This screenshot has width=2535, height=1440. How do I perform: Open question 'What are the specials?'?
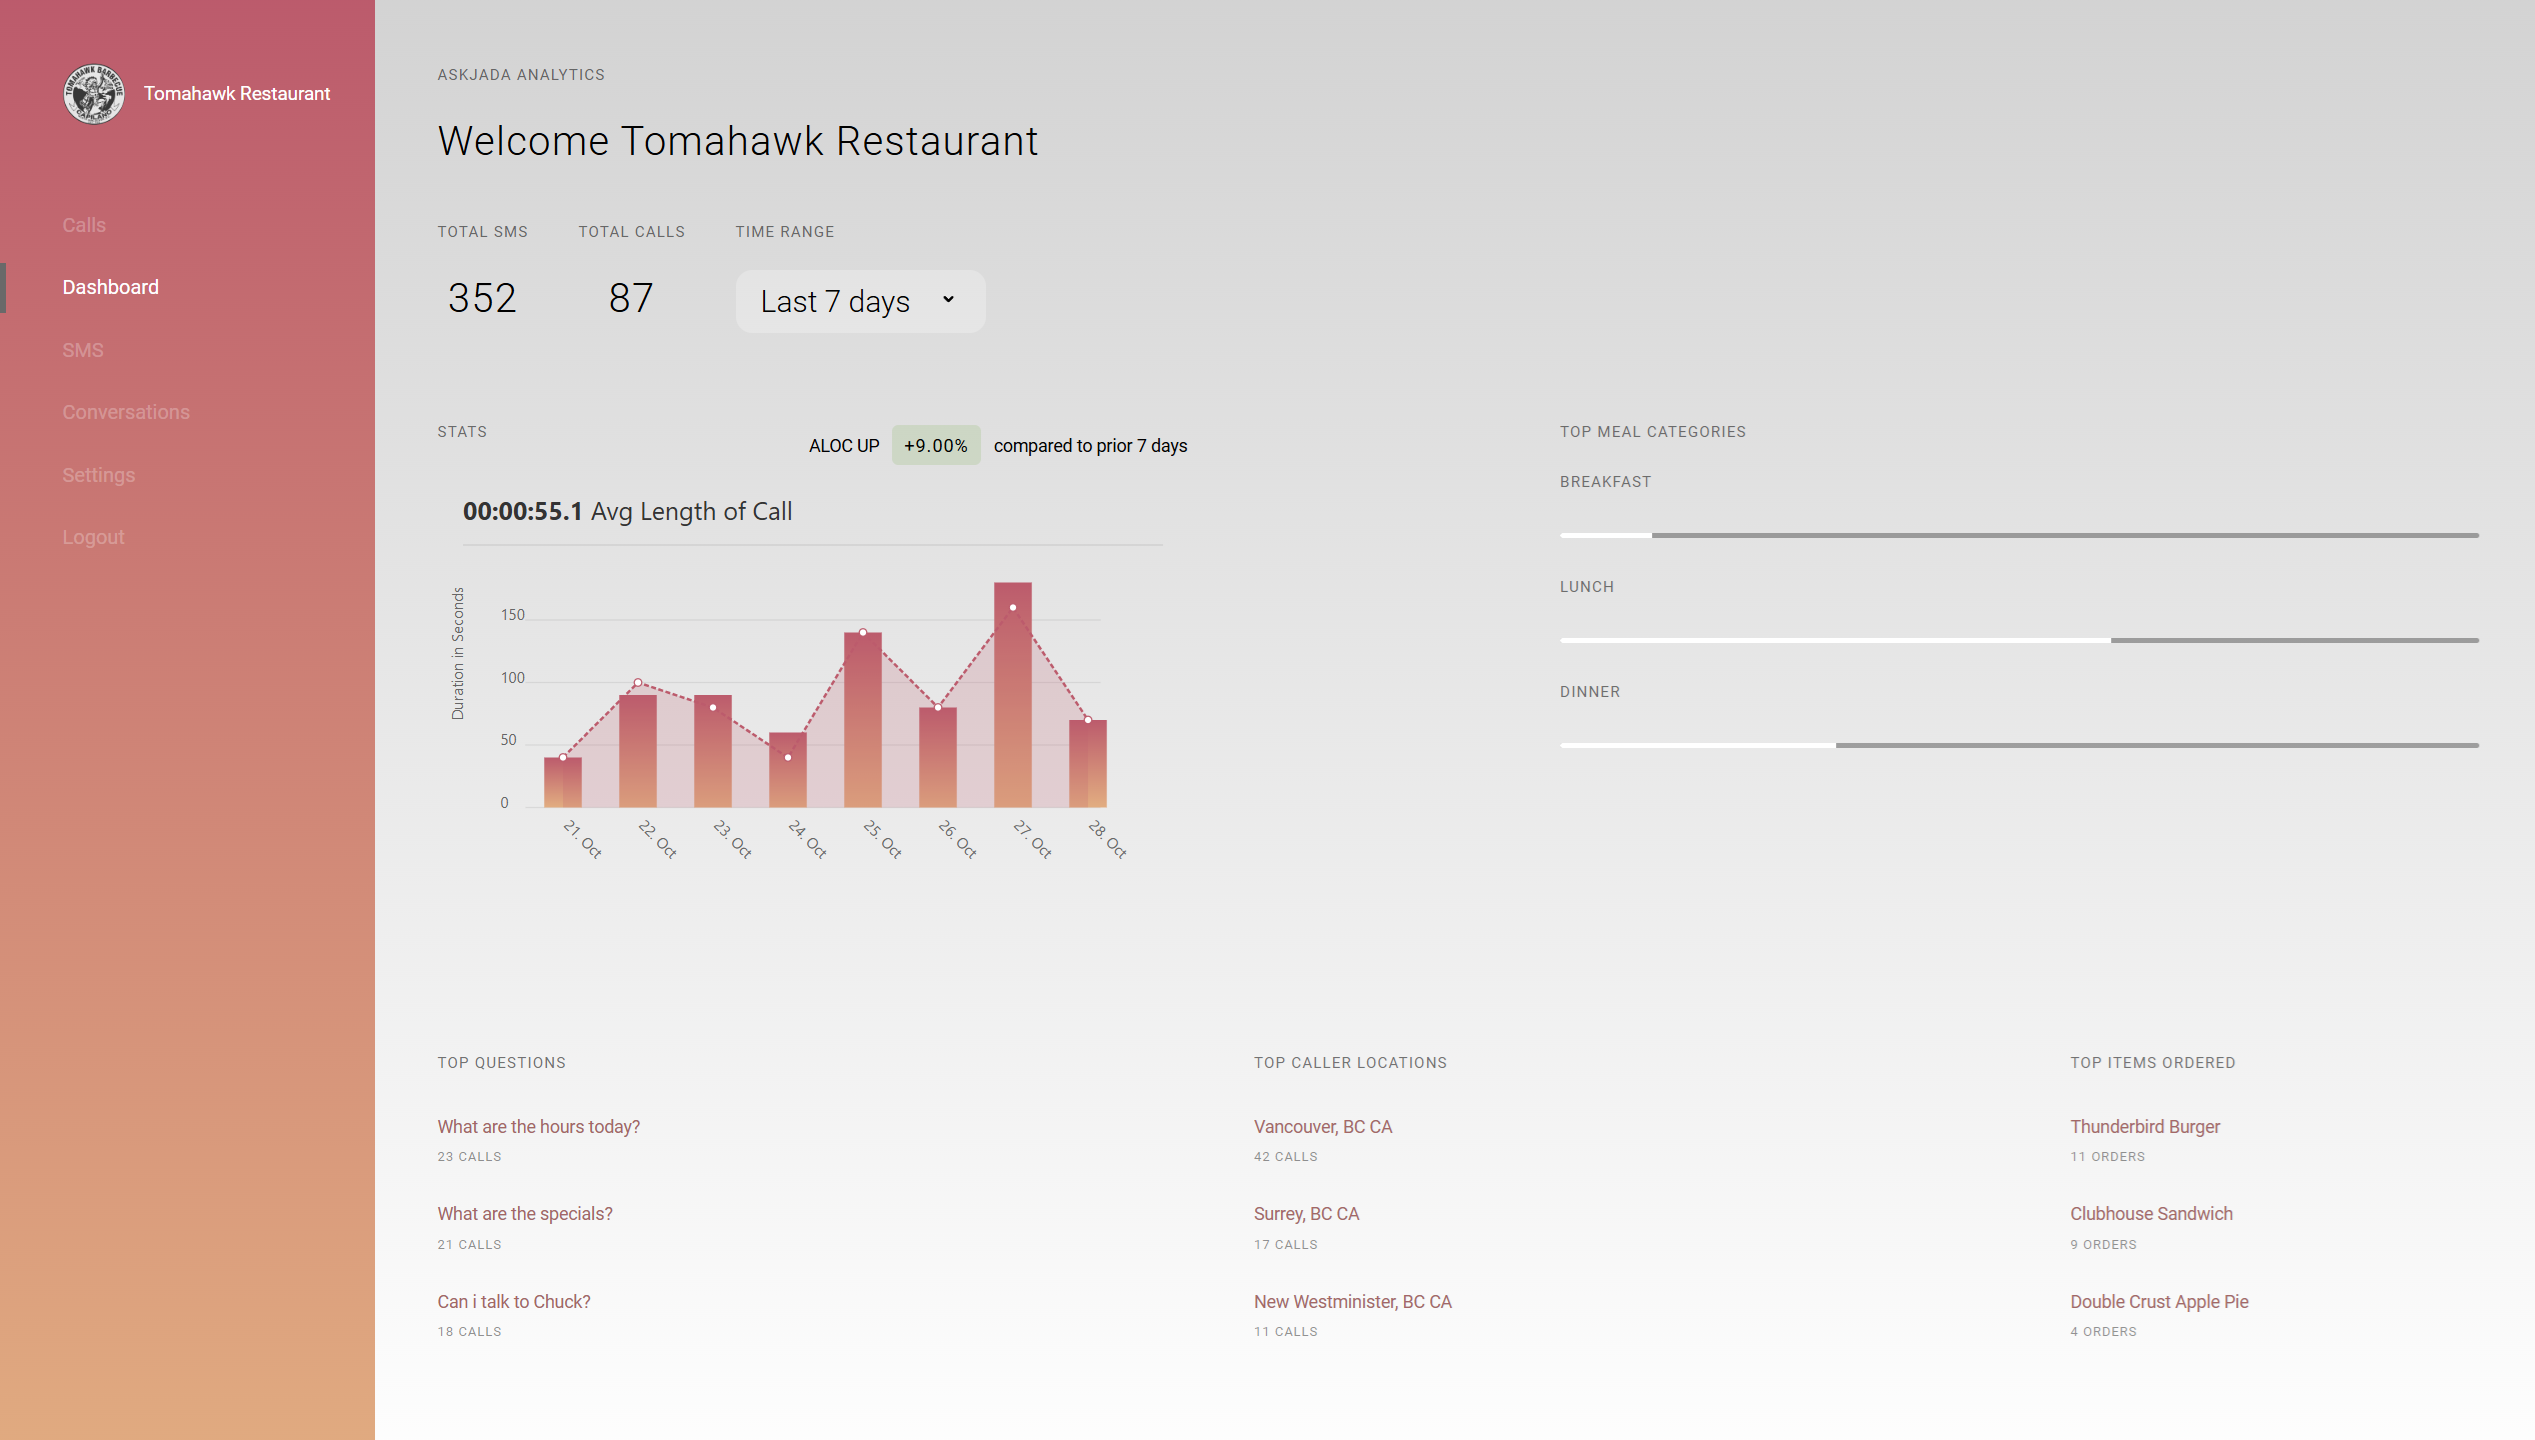click(525, 1213)
